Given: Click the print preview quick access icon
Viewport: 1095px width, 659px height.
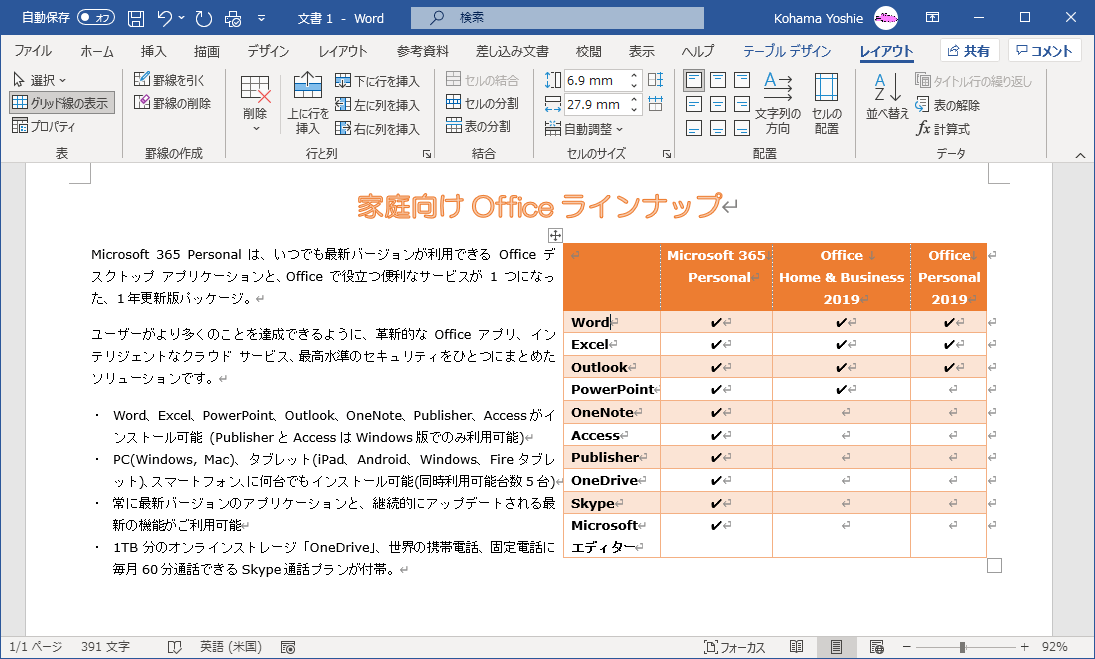Looking at the screenshot, I should coord(233,18).
